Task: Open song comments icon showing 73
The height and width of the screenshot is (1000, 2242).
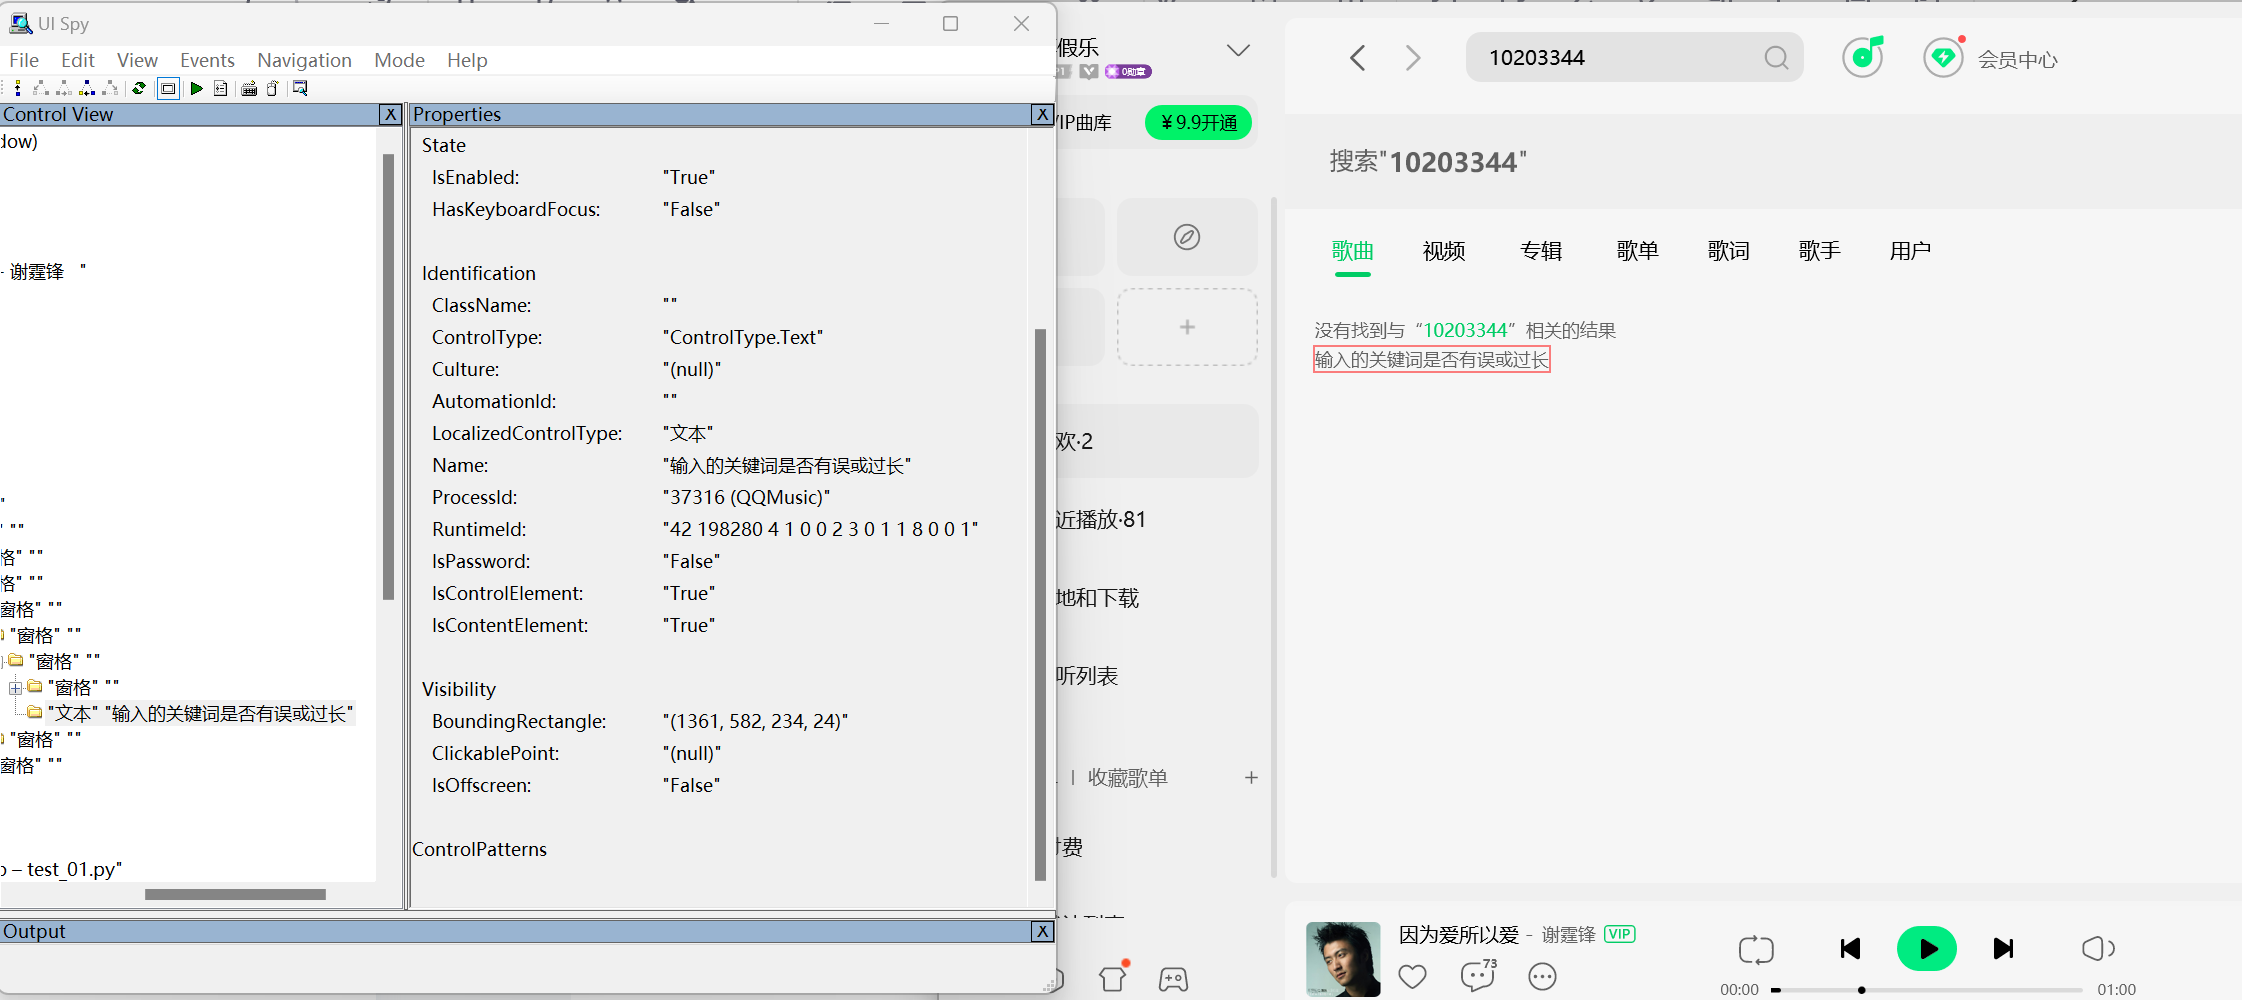Action: coord(1478,975)
